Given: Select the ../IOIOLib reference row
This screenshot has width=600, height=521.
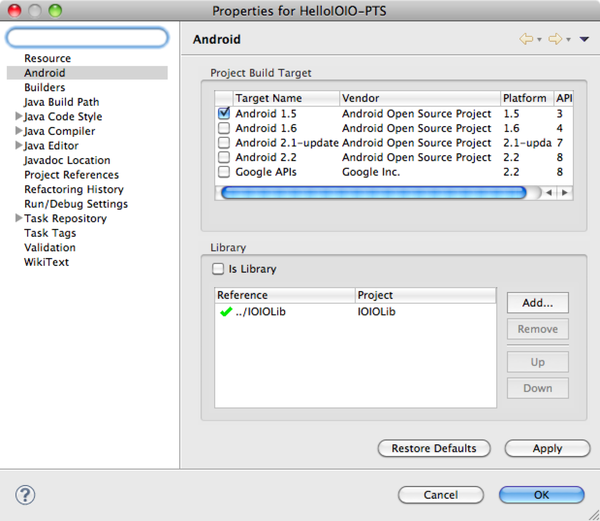Looking at the screenshot, I should (x=355, y=312).
